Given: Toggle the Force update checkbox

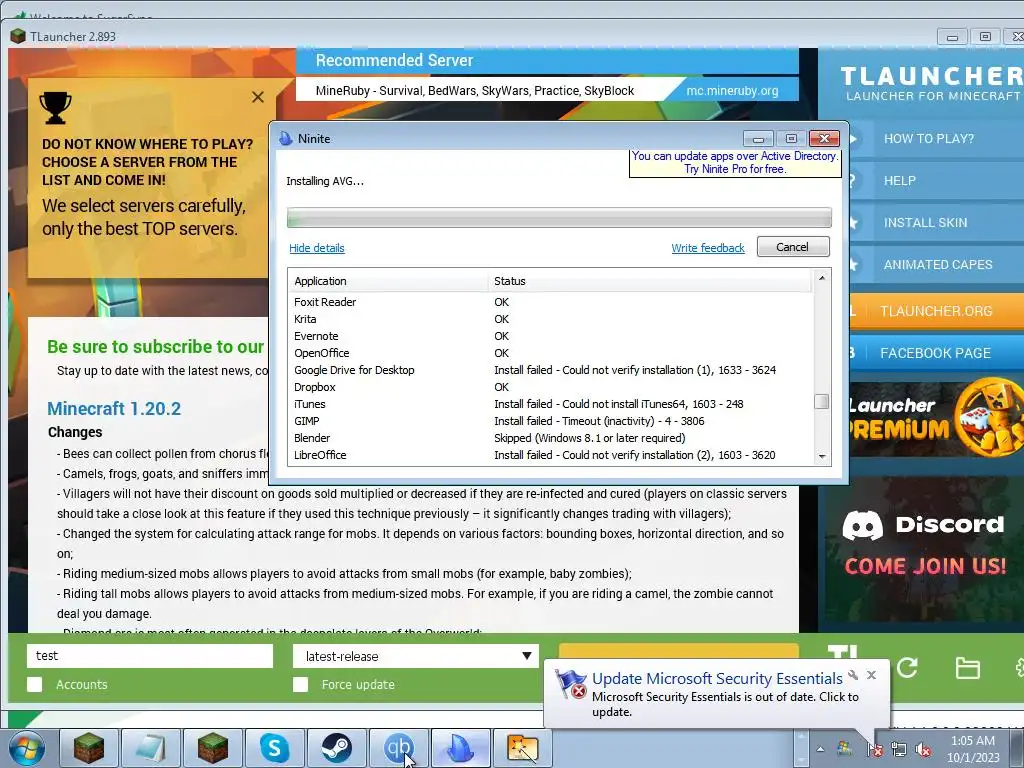Looking at the screenshot, I should pos(300,684).
